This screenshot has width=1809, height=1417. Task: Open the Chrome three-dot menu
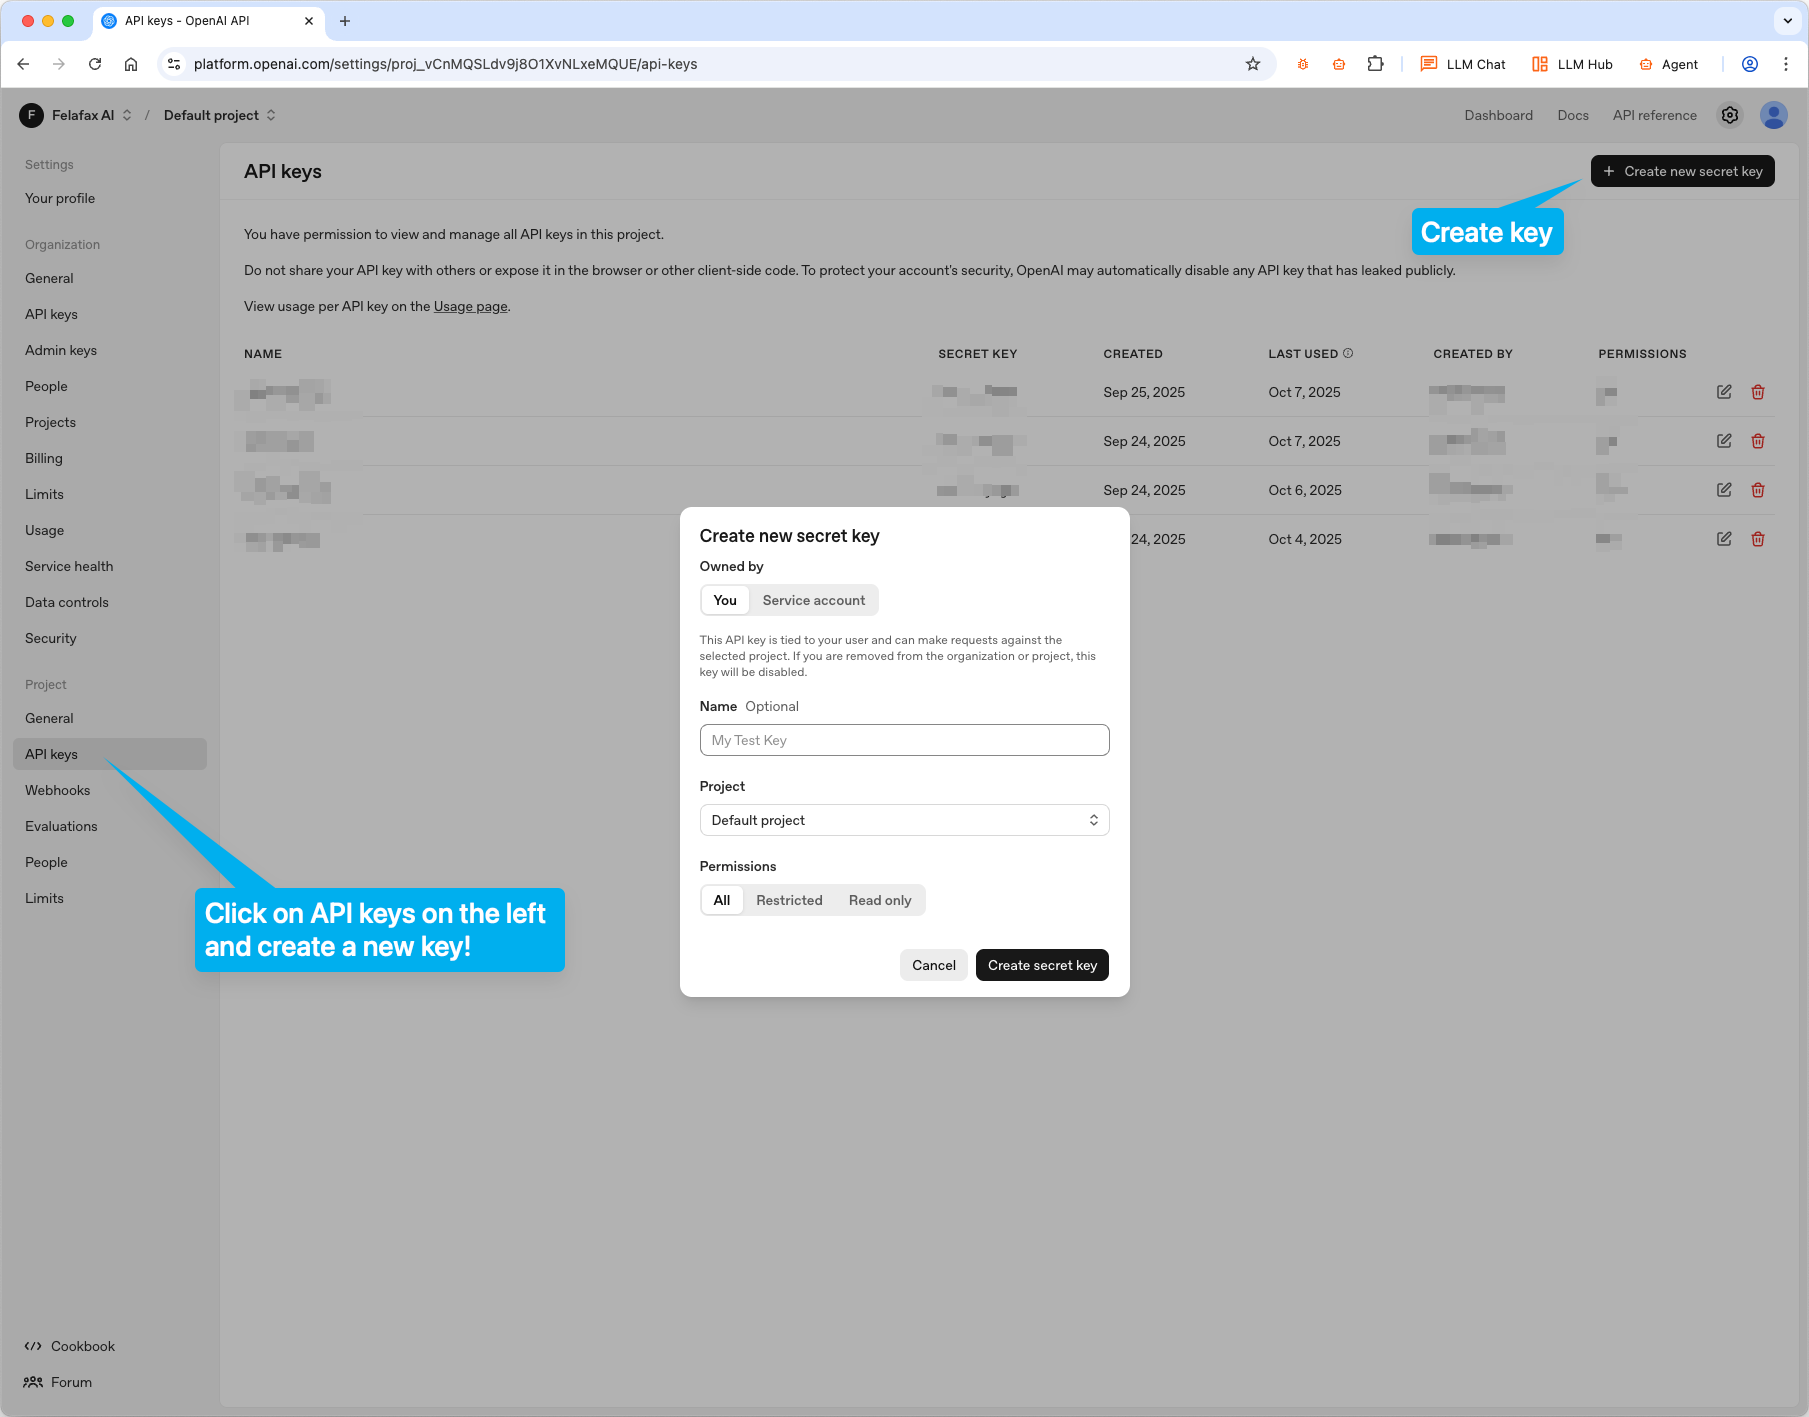(1786, 64)
